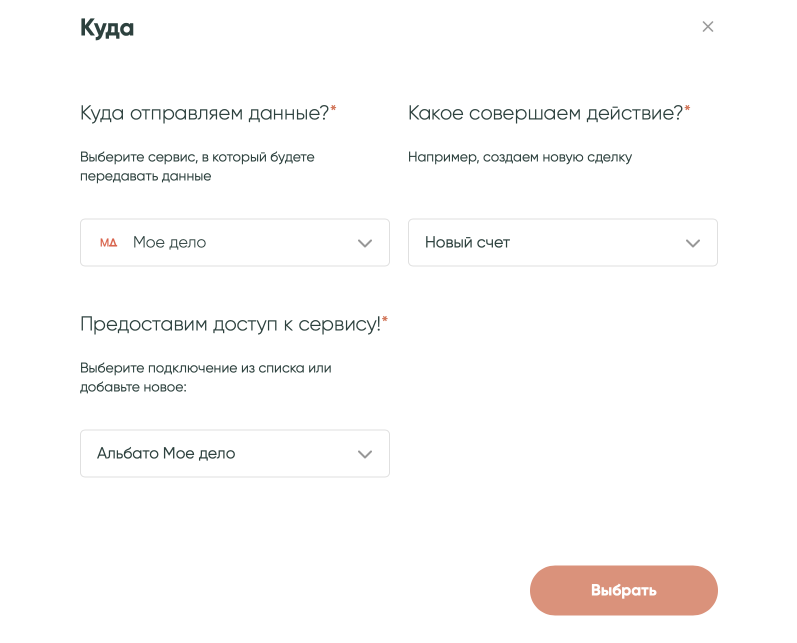Click the chevron arrow in Мое дело field

coord(365,243)
